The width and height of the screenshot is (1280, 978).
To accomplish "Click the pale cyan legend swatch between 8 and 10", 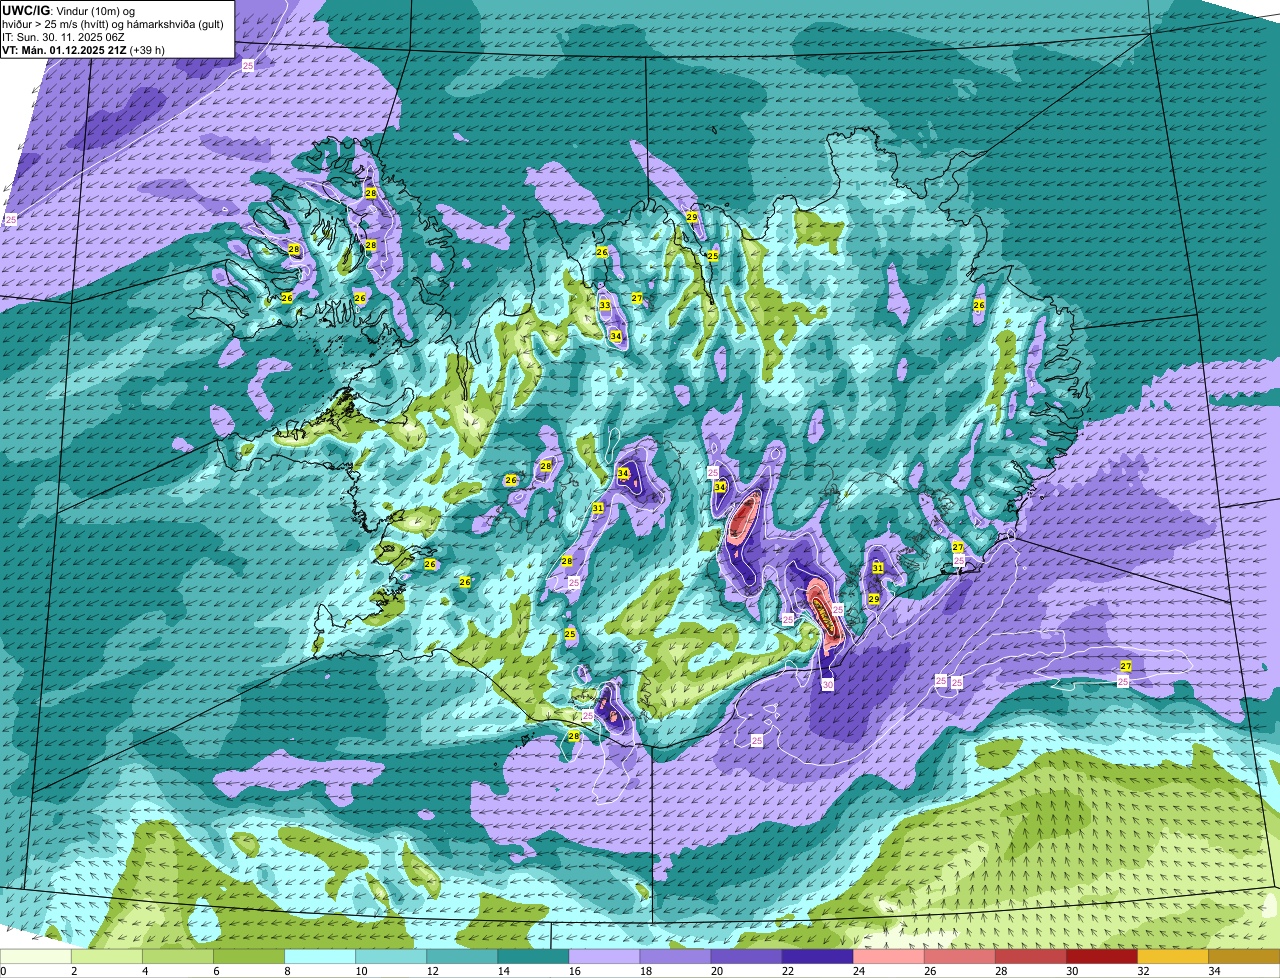I will pos(320,956).
